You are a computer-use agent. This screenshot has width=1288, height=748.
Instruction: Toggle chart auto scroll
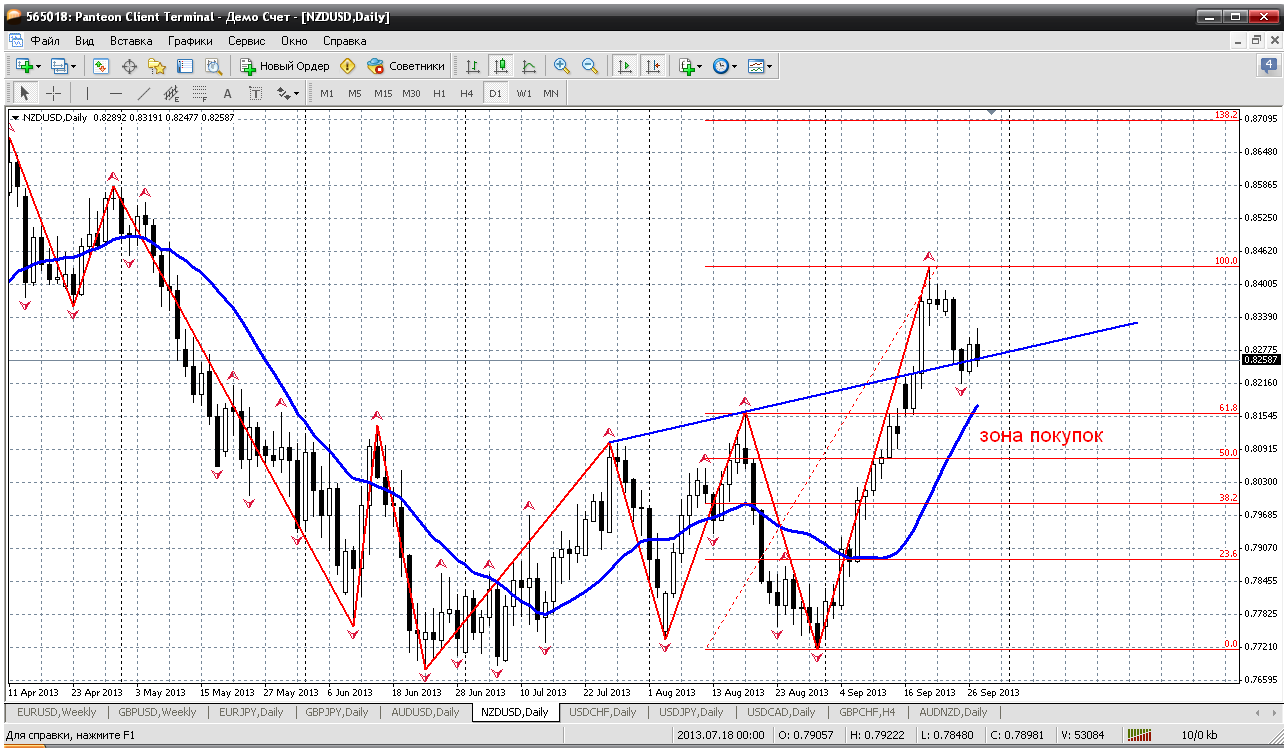click(625, 66)
